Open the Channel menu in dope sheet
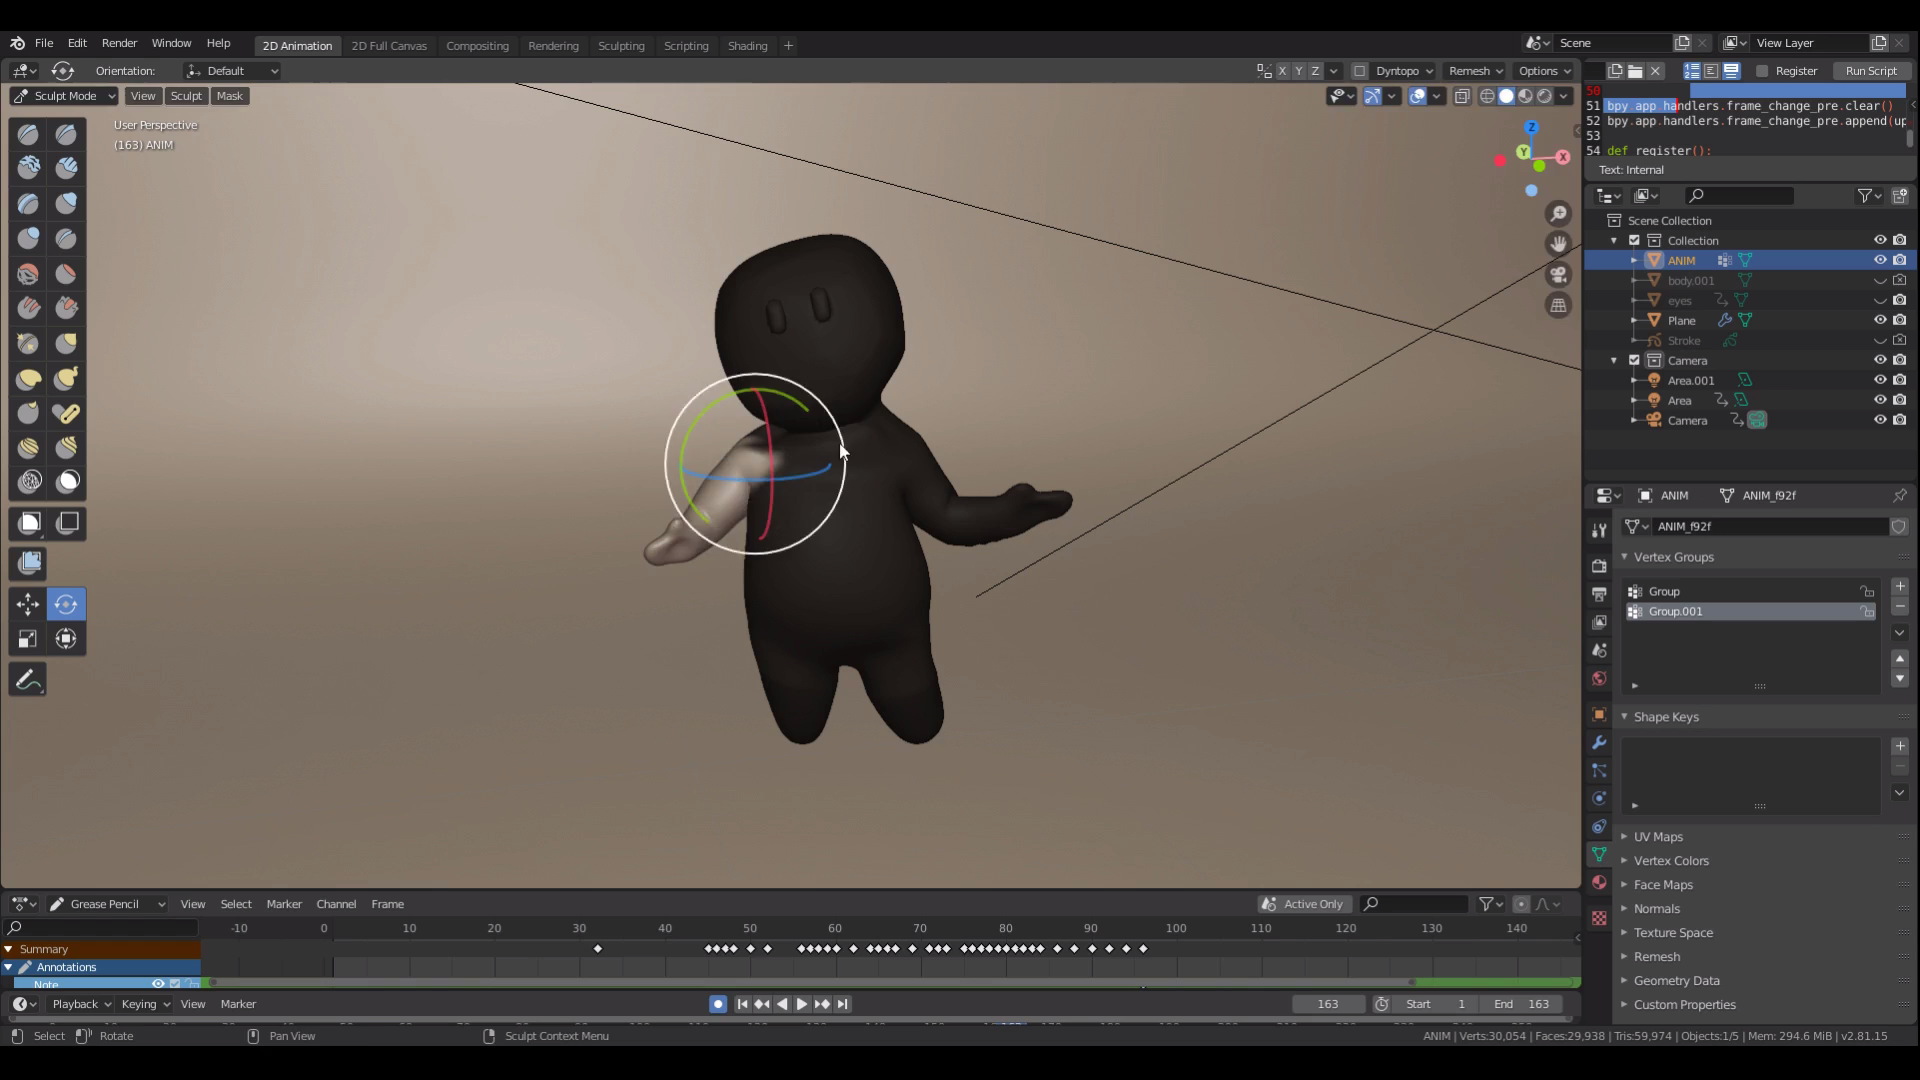Image resolution: width=1920 pixels, height=1080 pixels. point(336,904)
